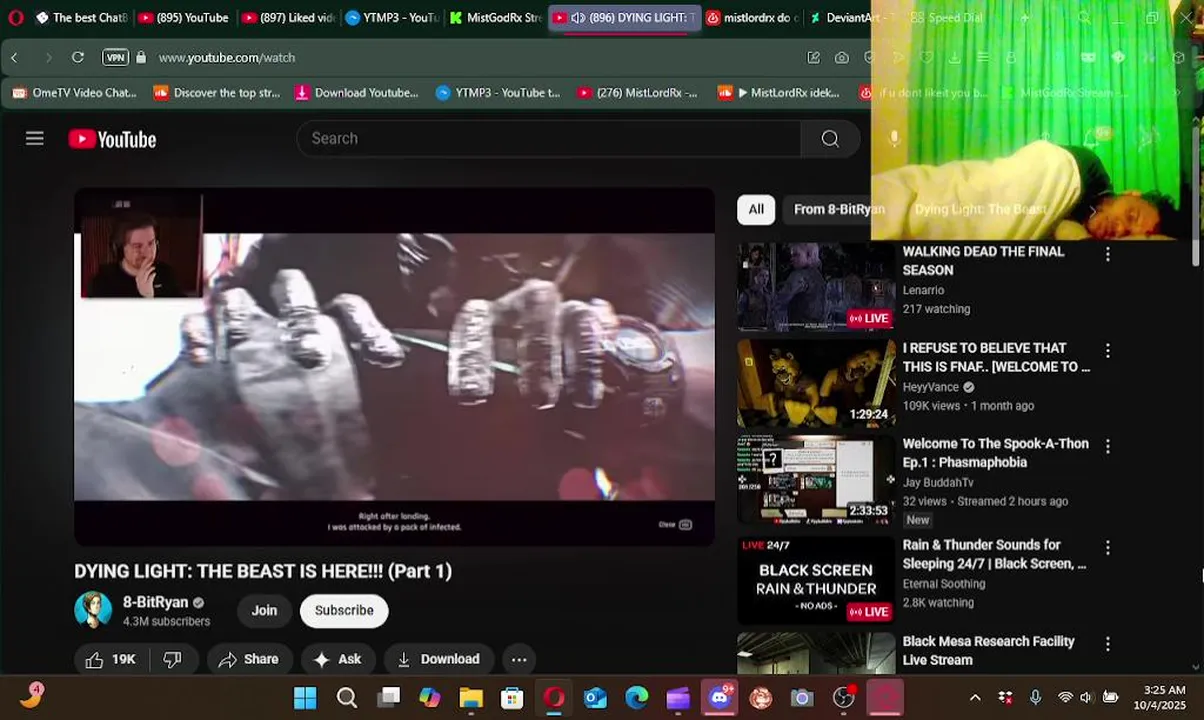Join the 8-BitRyan channel membership
The image size is (1204, 720).
coord(264,610)
